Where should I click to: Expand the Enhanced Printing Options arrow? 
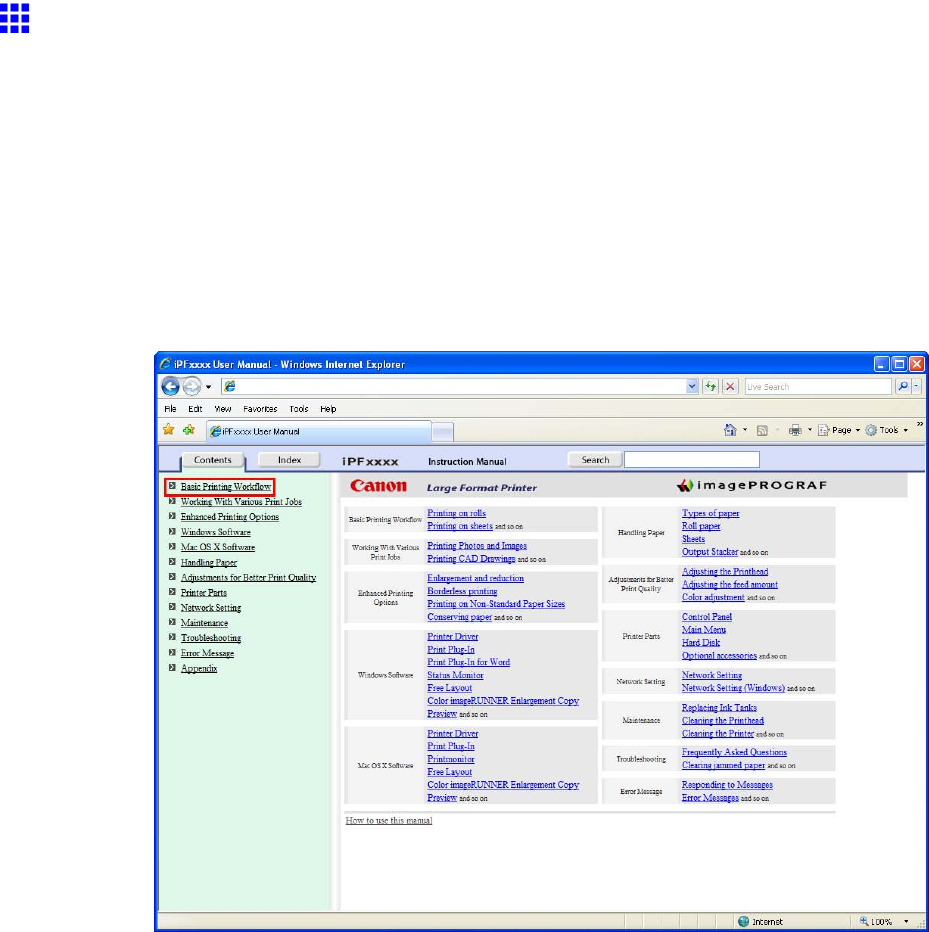(x=172, y=516)
